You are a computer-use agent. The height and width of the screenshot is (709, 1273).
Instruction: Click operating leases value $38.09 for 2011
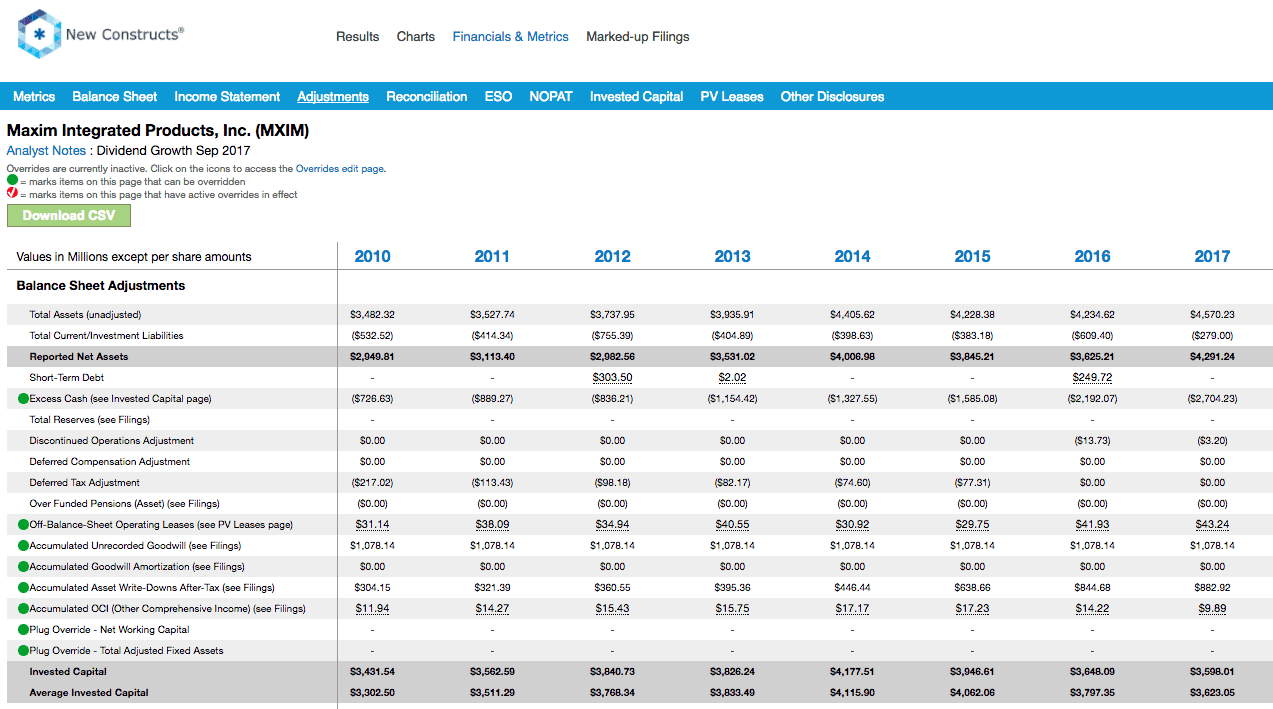(492, 525)
